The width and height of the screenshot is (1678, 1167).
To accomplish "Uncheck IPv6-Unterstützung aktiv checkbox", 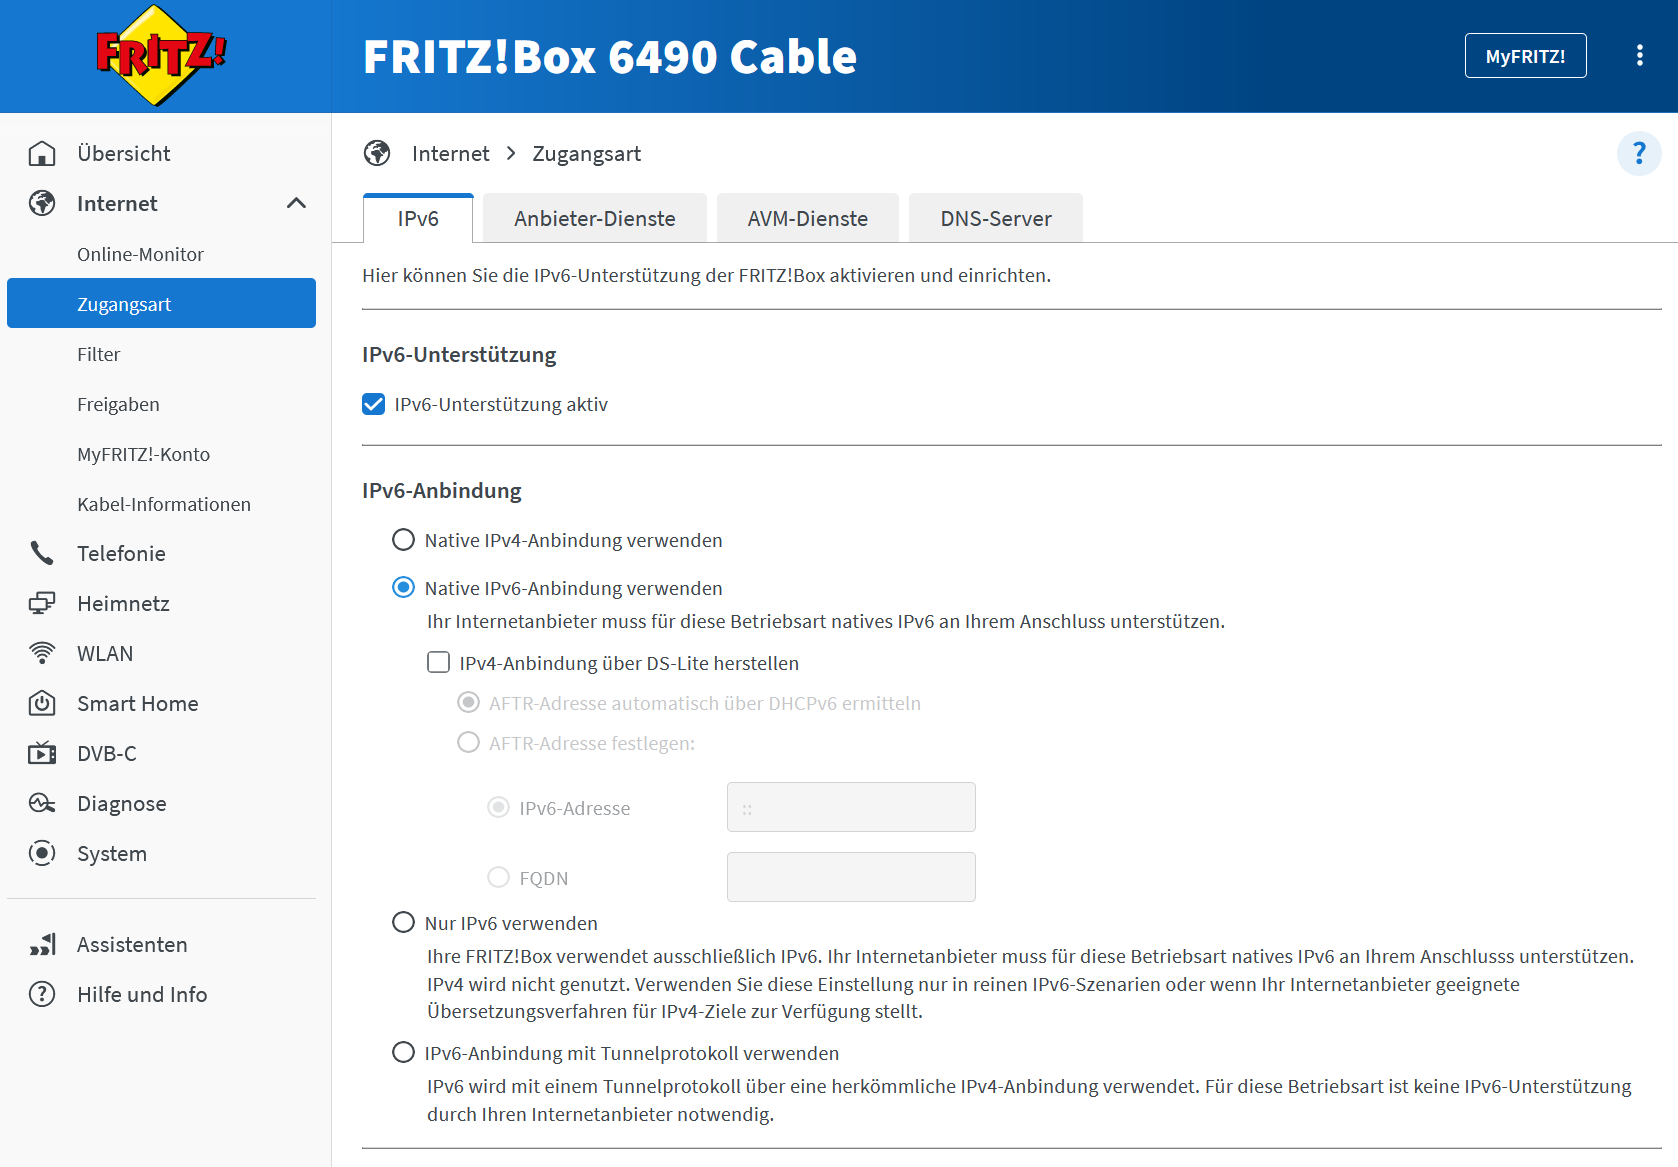I will pyautogui.click(x=374, y=404).
